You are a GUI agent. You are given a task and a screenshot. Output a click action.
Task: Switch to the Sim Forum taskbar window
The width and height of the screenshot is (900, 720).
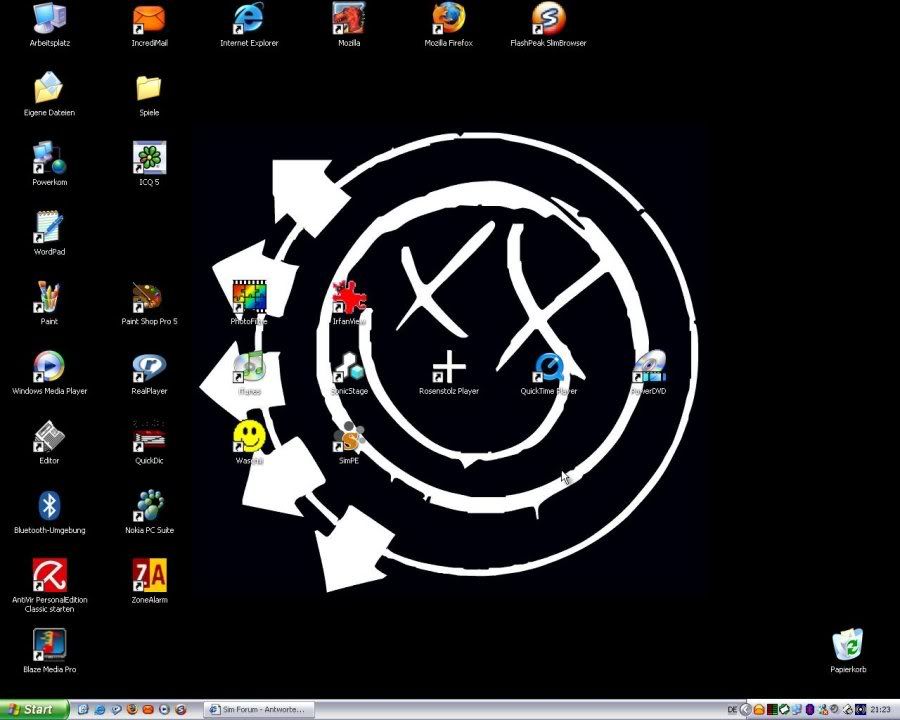coord(259,709)
